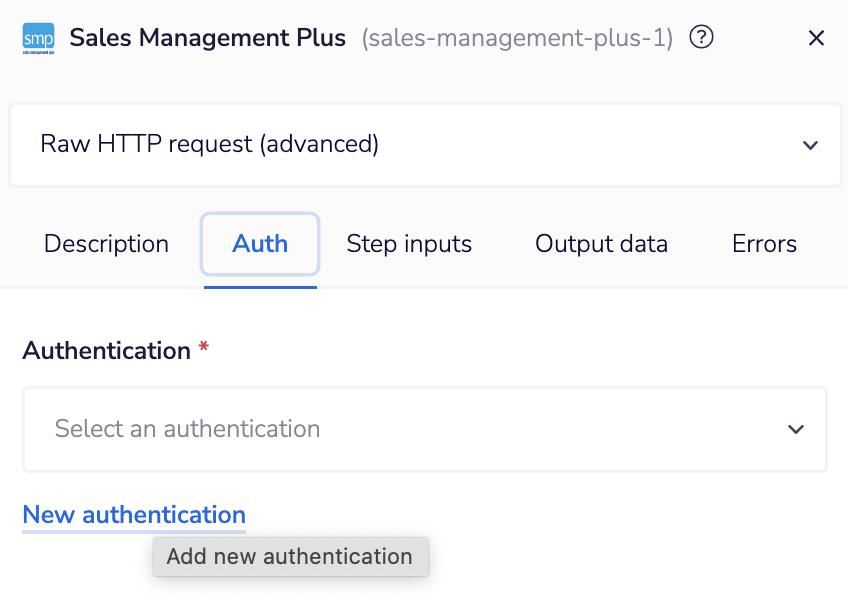View the Output data tab
The height and width of the screenshot is (616, 848).
pyautogui.click(x=601, y=244)
